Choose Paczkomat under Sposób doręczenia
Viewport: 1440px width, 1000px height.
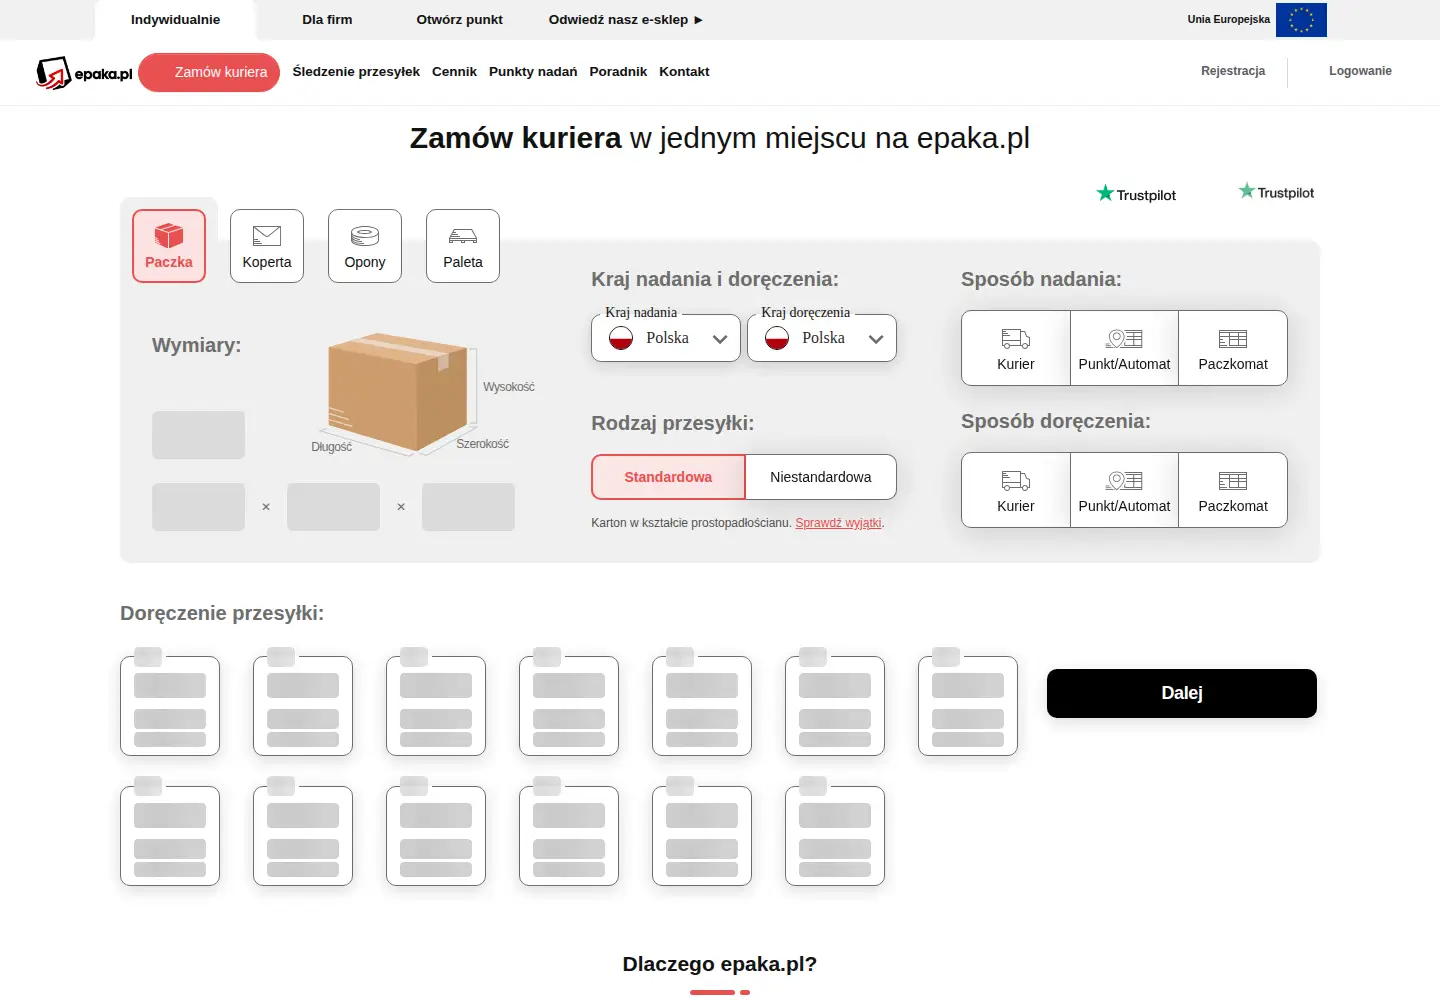point(1233,490)
